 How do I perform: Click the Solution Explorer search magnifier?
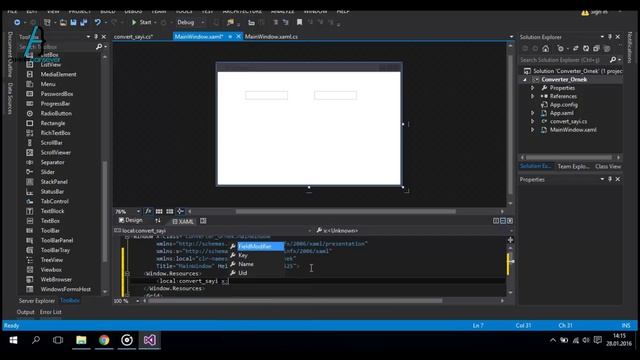613,60
